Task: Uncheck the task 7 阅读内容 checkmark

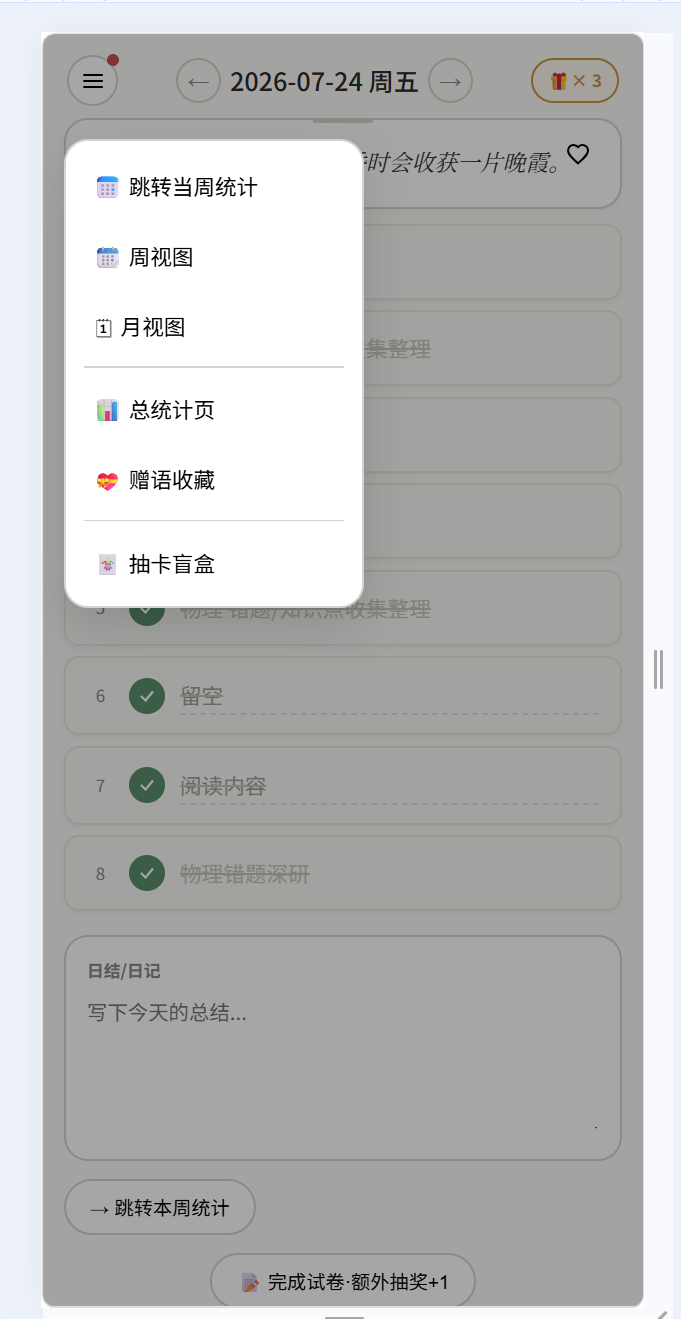Action: click(147, 785)
